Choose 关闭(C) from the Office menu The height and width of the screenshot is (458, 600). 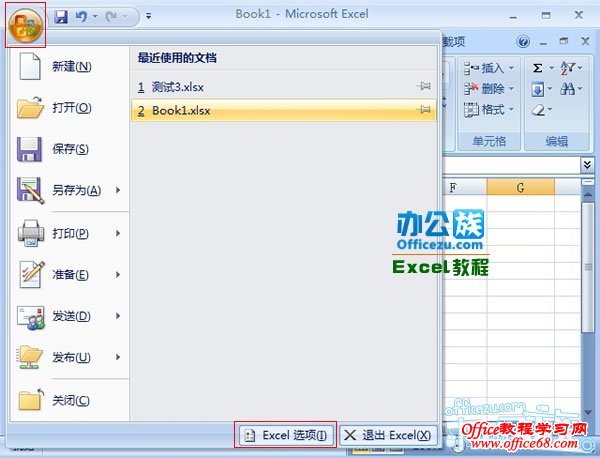tap(70, 401)
